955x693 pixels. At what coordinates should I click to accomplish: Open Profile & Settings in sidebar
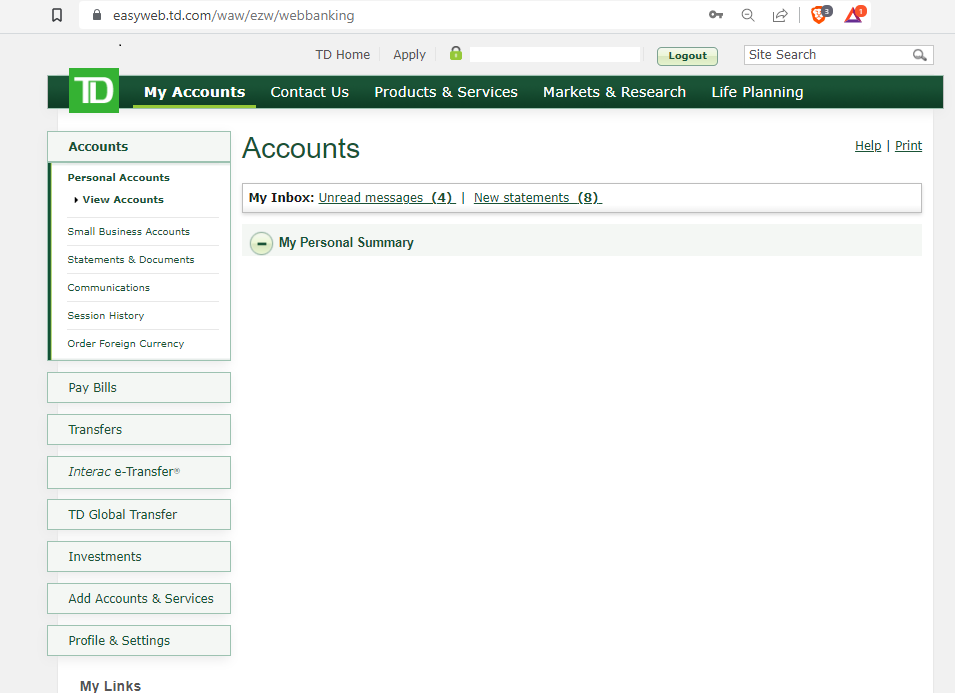139,641
